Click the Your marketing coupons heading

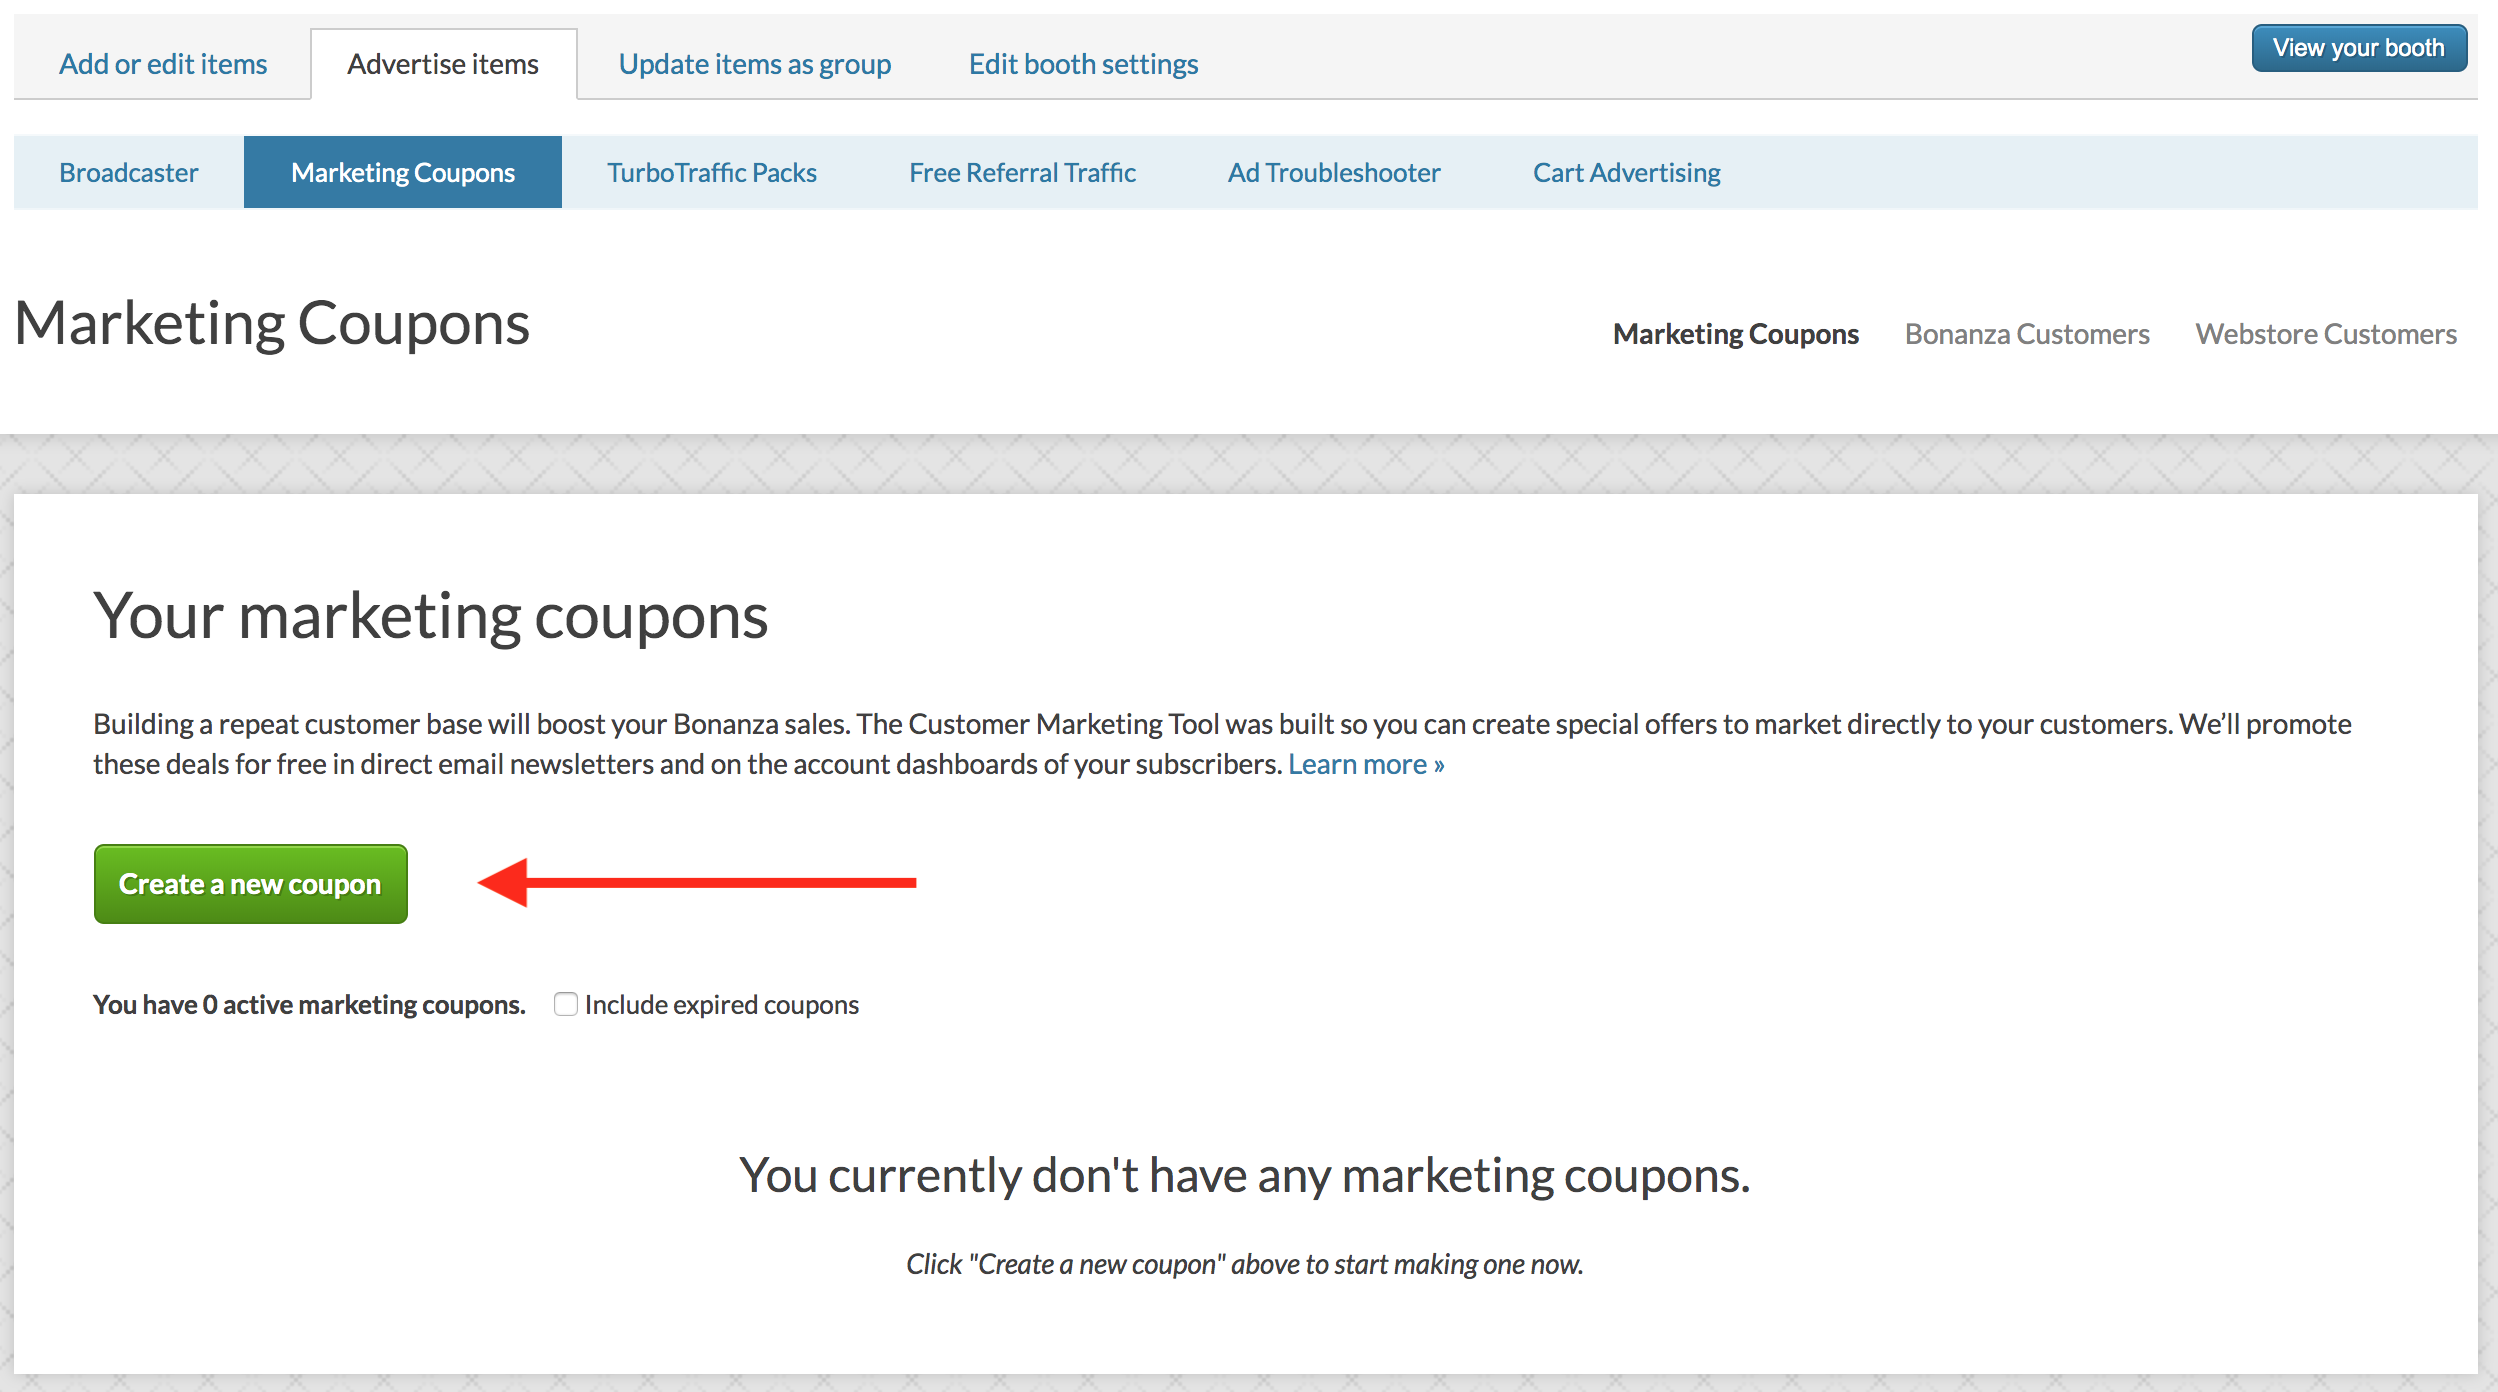pyautogui.click(x=431, y=617)
